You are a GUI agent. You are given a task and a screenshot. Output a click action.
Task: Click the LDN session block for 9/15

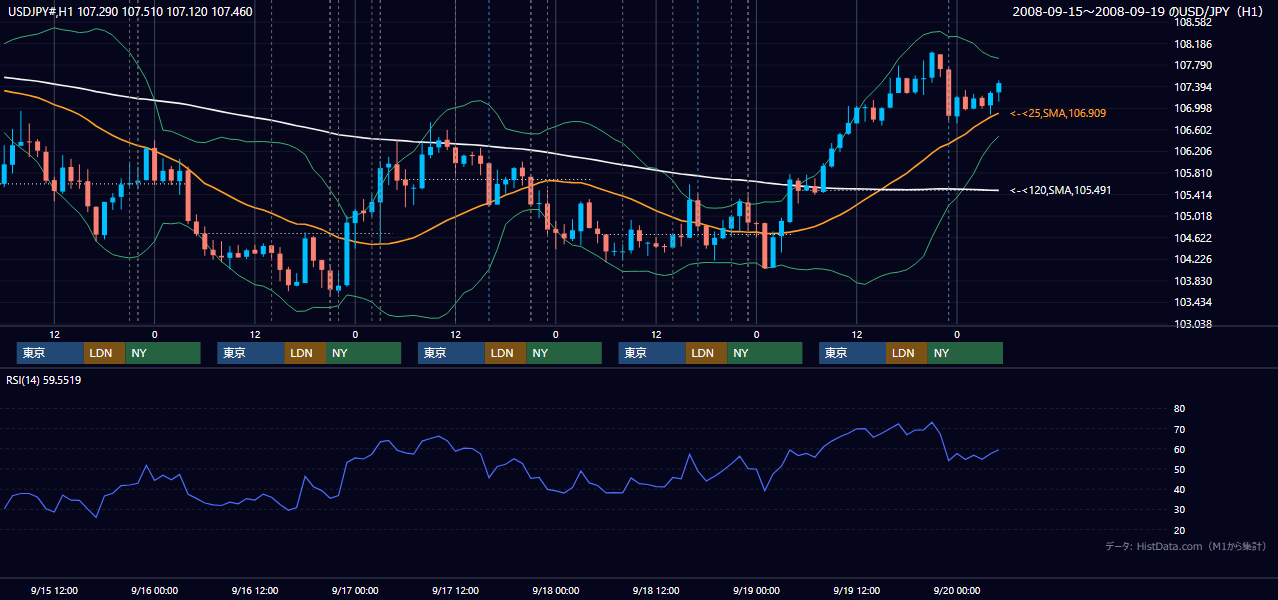104,353
